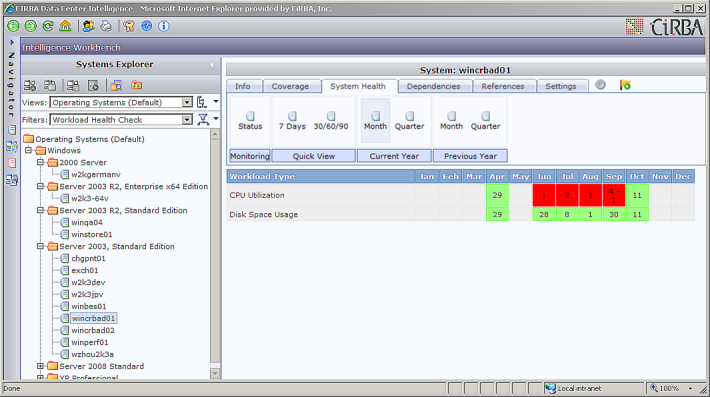The image size is (710, 397).
Task: Click the users icon in top toolbar
Action: [88, 26]
